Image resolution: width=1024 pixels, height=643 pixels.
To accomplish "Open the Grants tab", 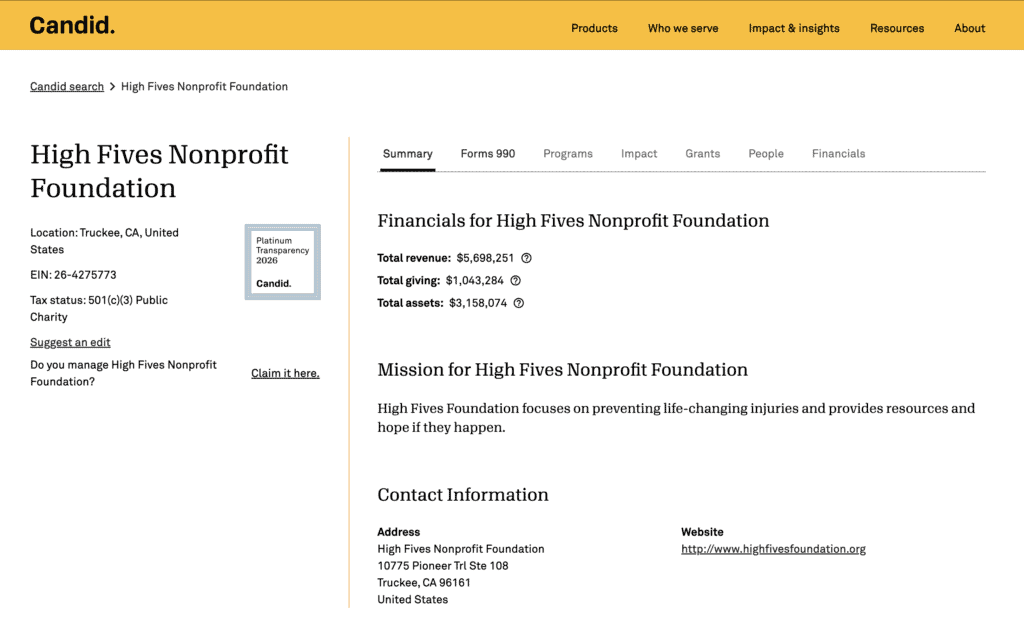I will pos(702,154).
